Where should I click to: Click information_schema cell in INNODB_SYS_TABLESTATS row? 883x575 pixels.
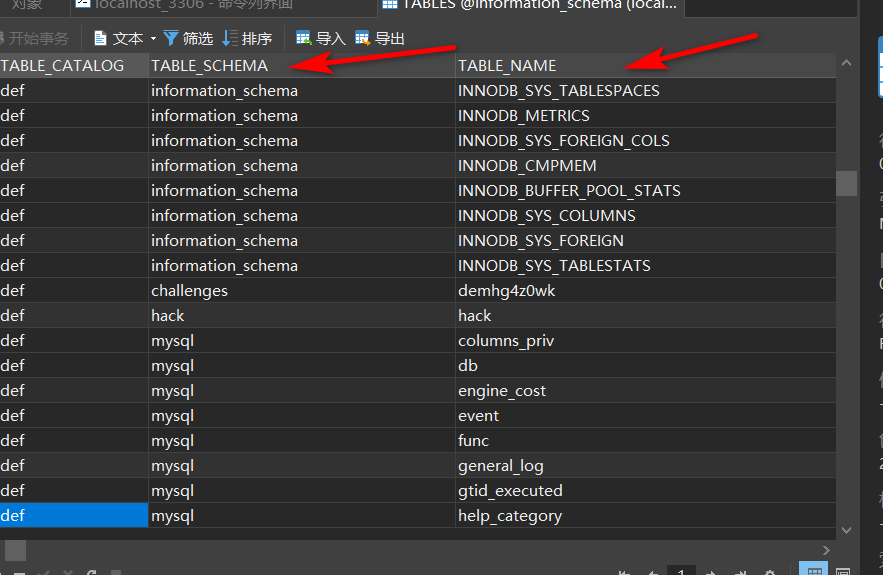[x=302, y=265]
